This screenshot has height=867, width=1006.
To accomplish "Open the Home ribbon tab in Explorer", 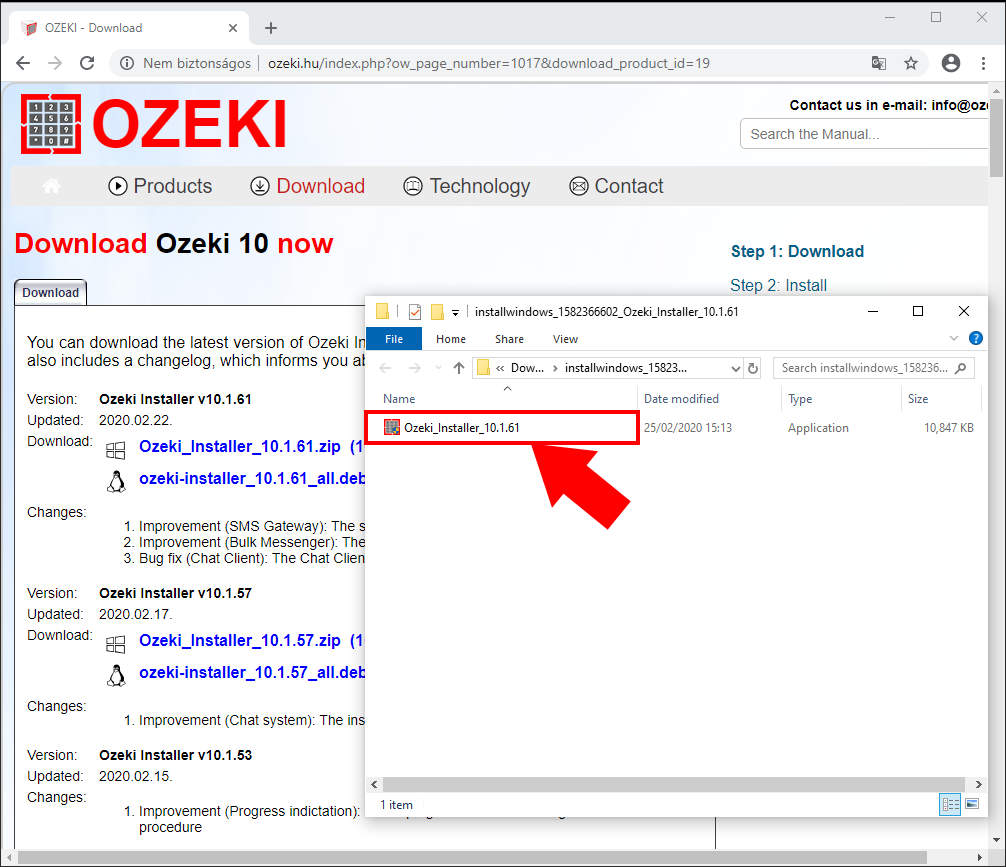I will pyautogui.click(x=451, y=339).
